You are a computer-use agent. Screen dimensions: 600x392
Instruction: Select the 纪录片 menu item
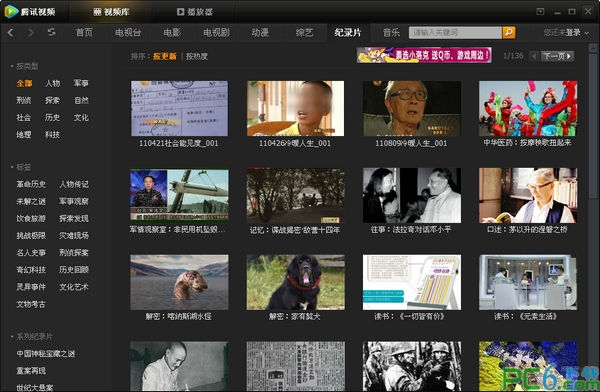[x=348, y=33]
